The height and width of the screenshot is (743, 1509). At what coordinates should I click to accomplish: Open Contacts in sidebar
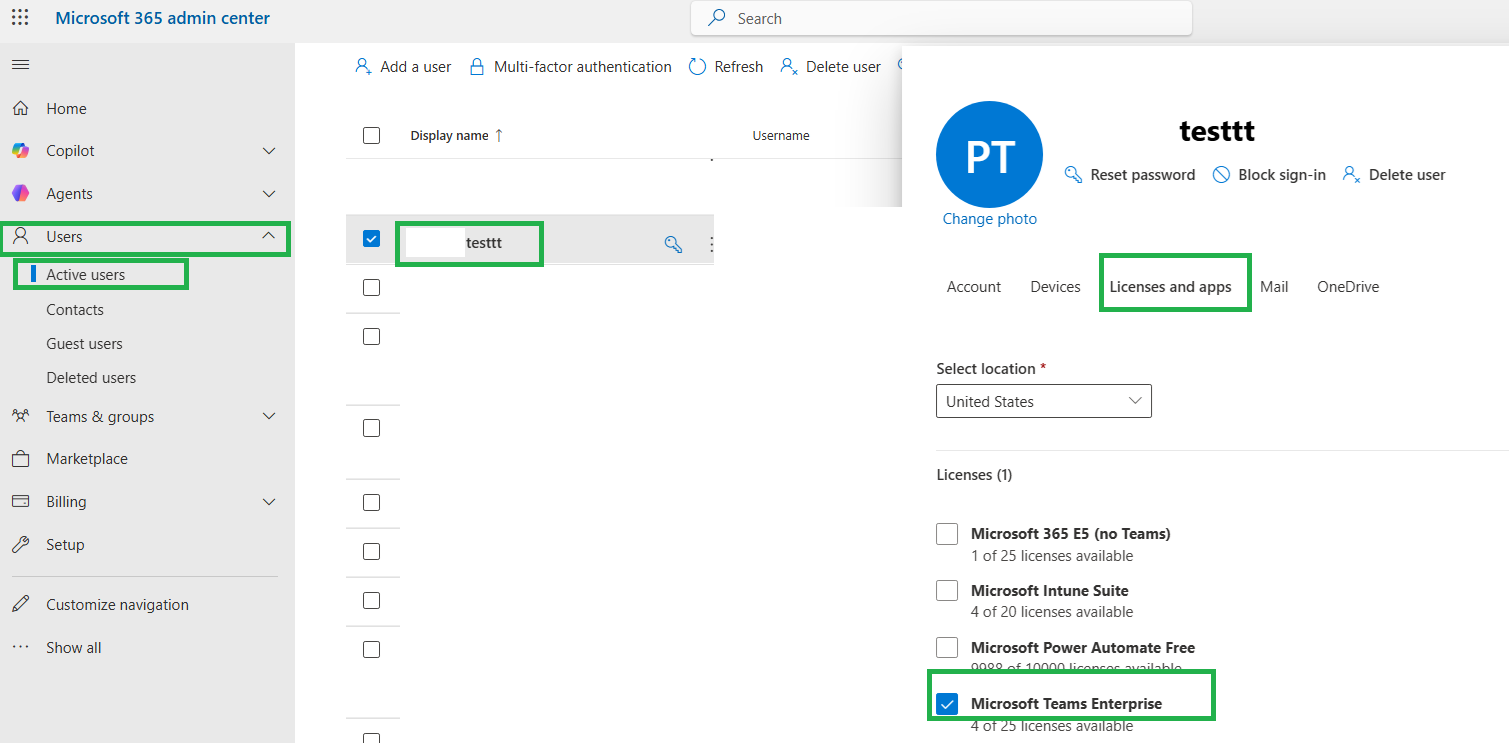[75, 309]
